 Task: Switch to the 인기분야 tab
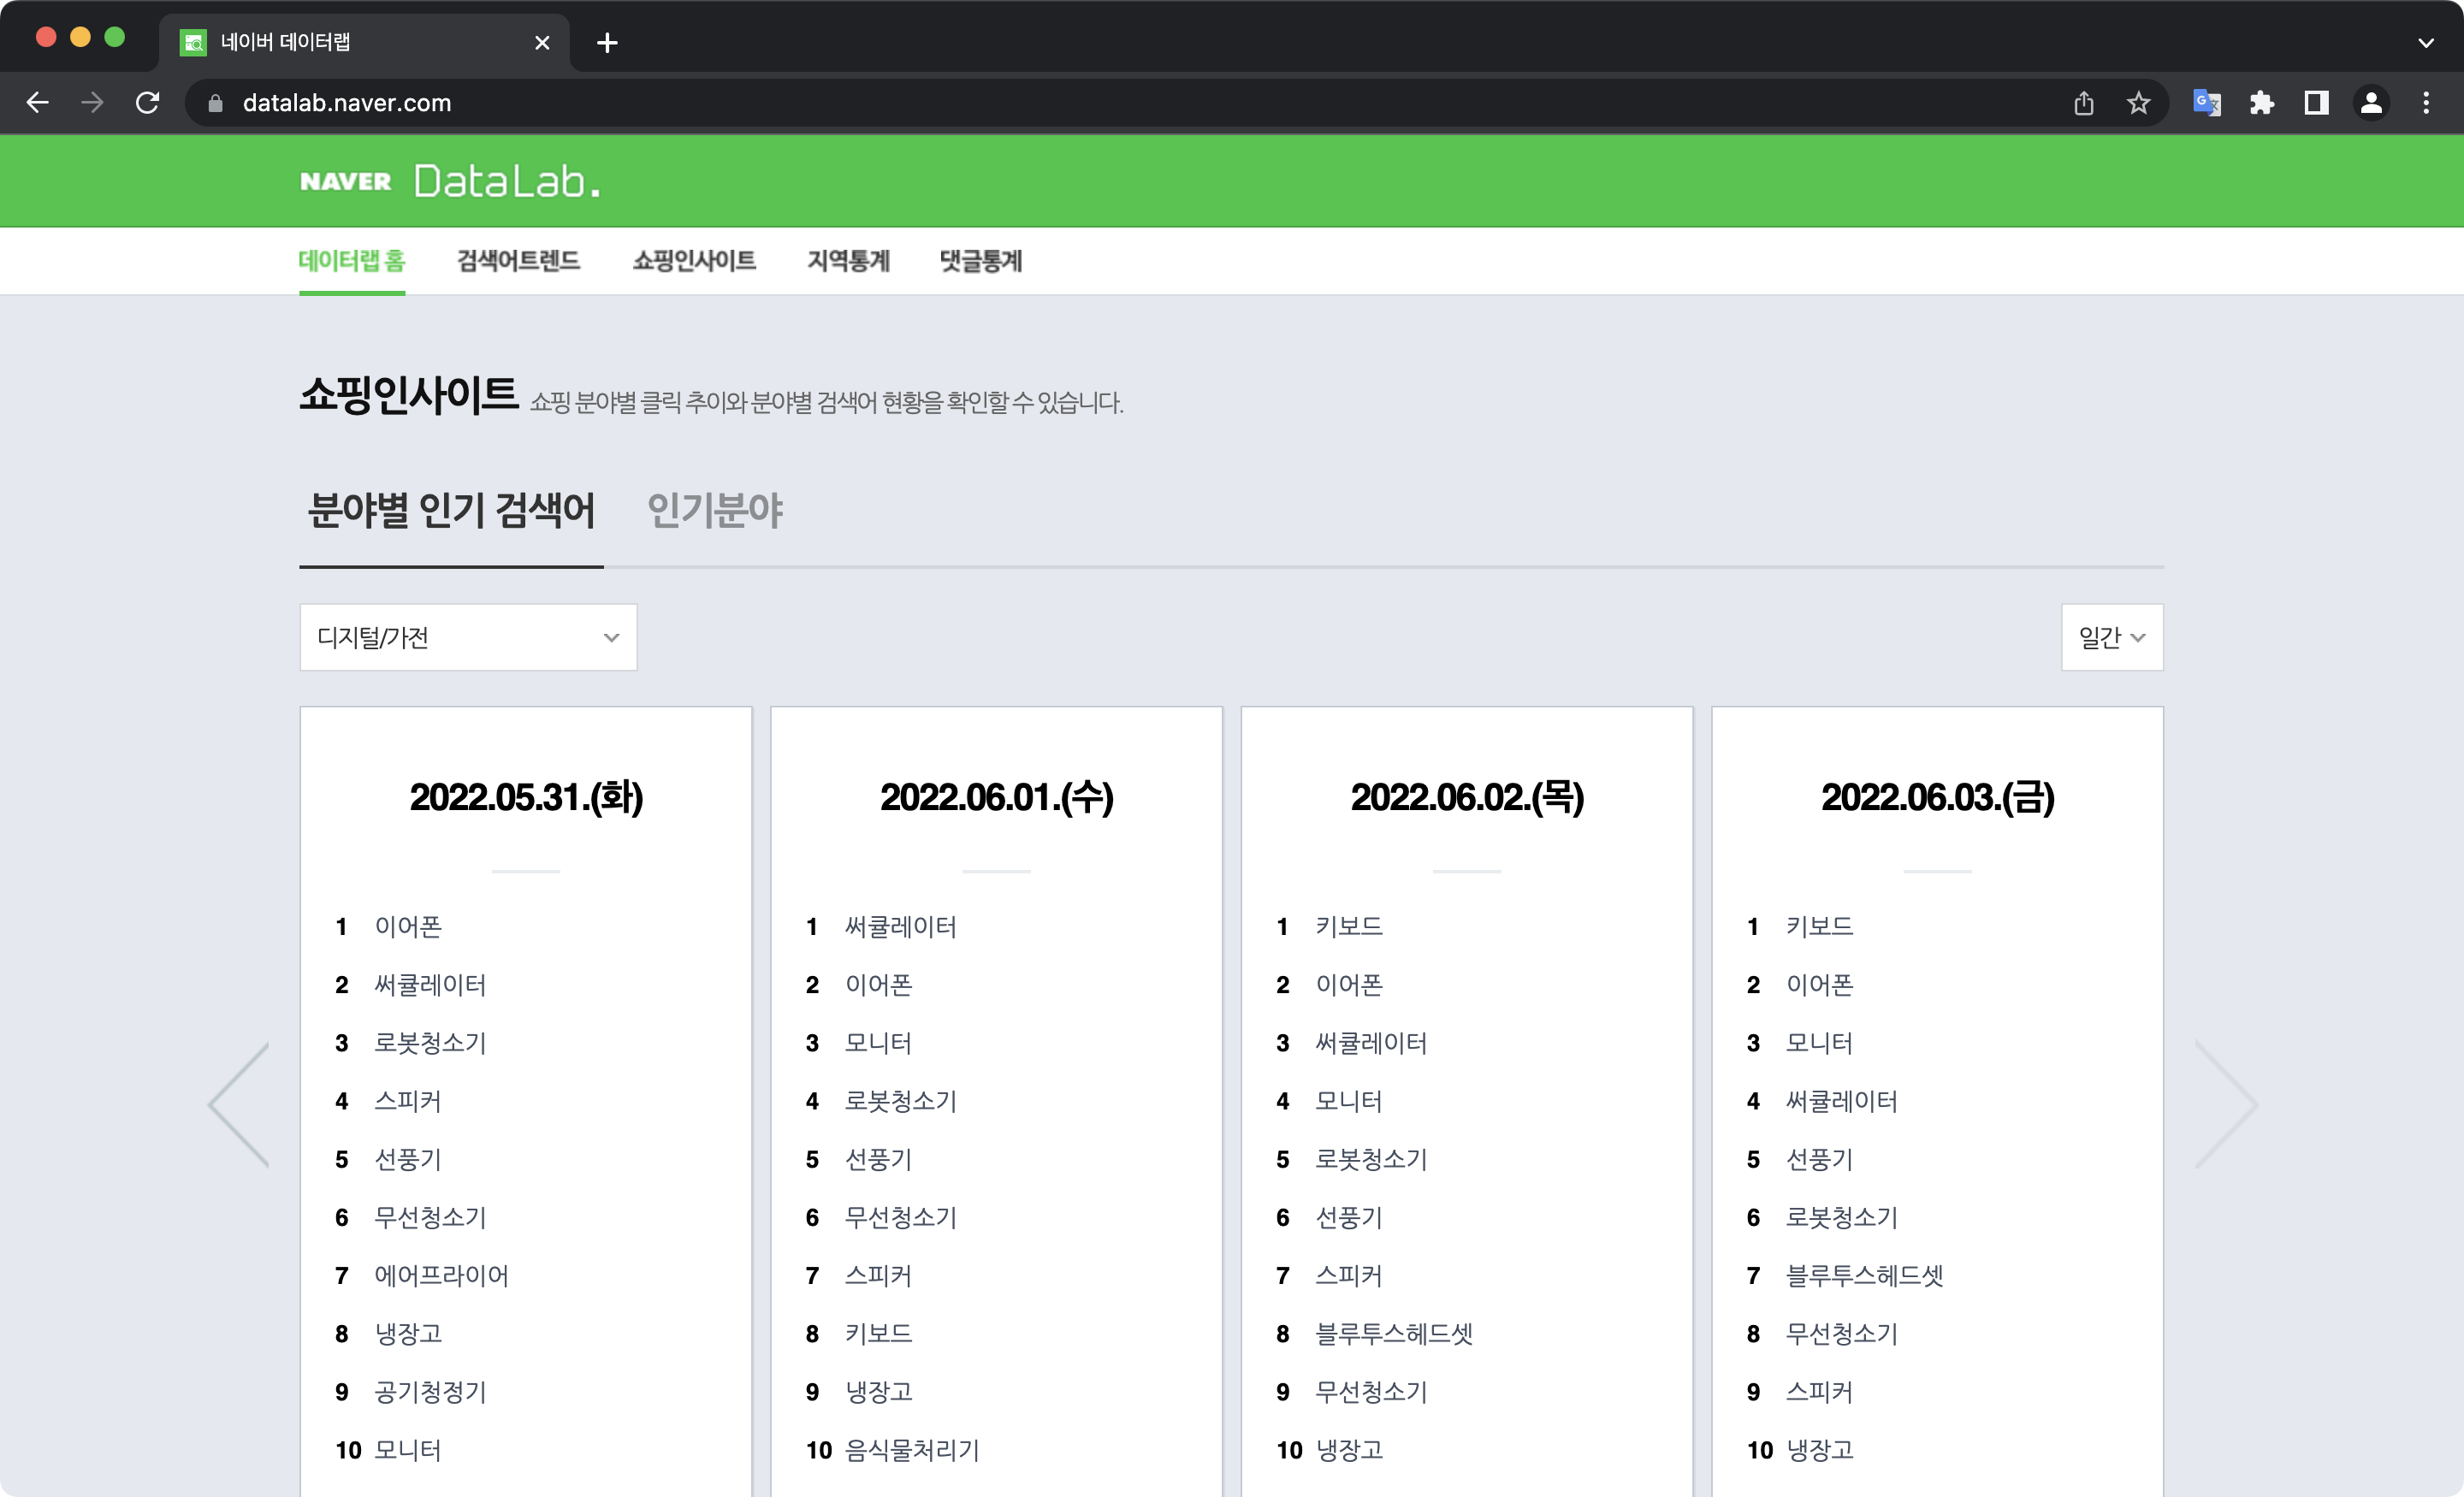pyautogui.click(x=716, y=510)
